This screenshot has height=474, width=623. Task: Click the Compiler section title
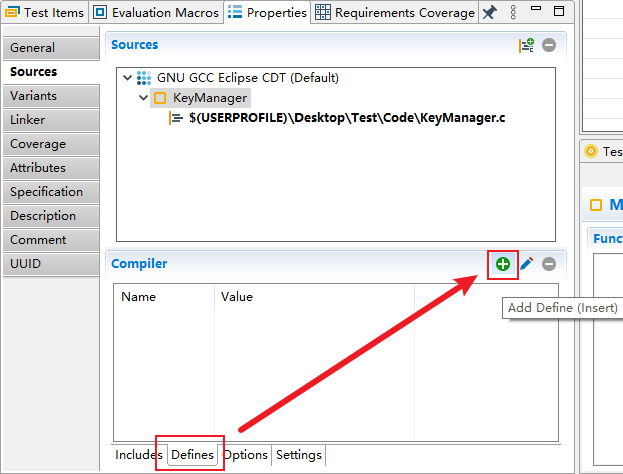coord(139,264)
